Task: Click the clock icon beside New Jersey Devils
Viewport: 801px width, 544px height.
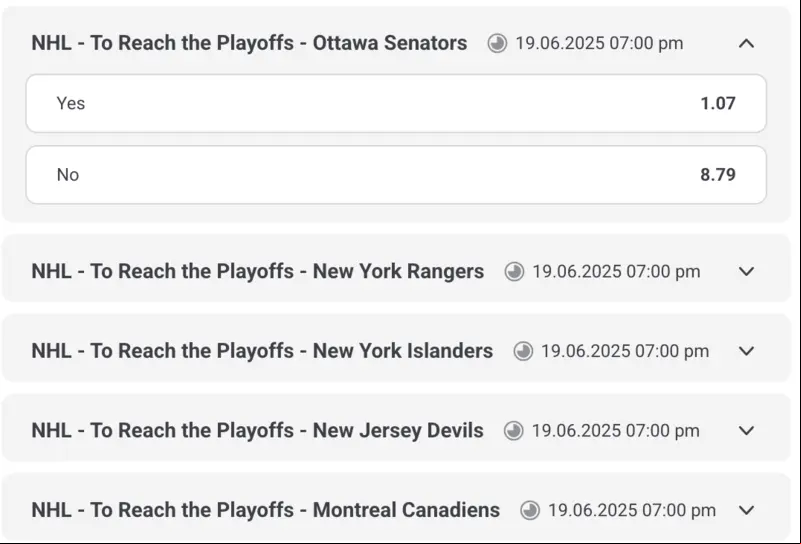Action: pyautogui.click(x=513, y=431)
